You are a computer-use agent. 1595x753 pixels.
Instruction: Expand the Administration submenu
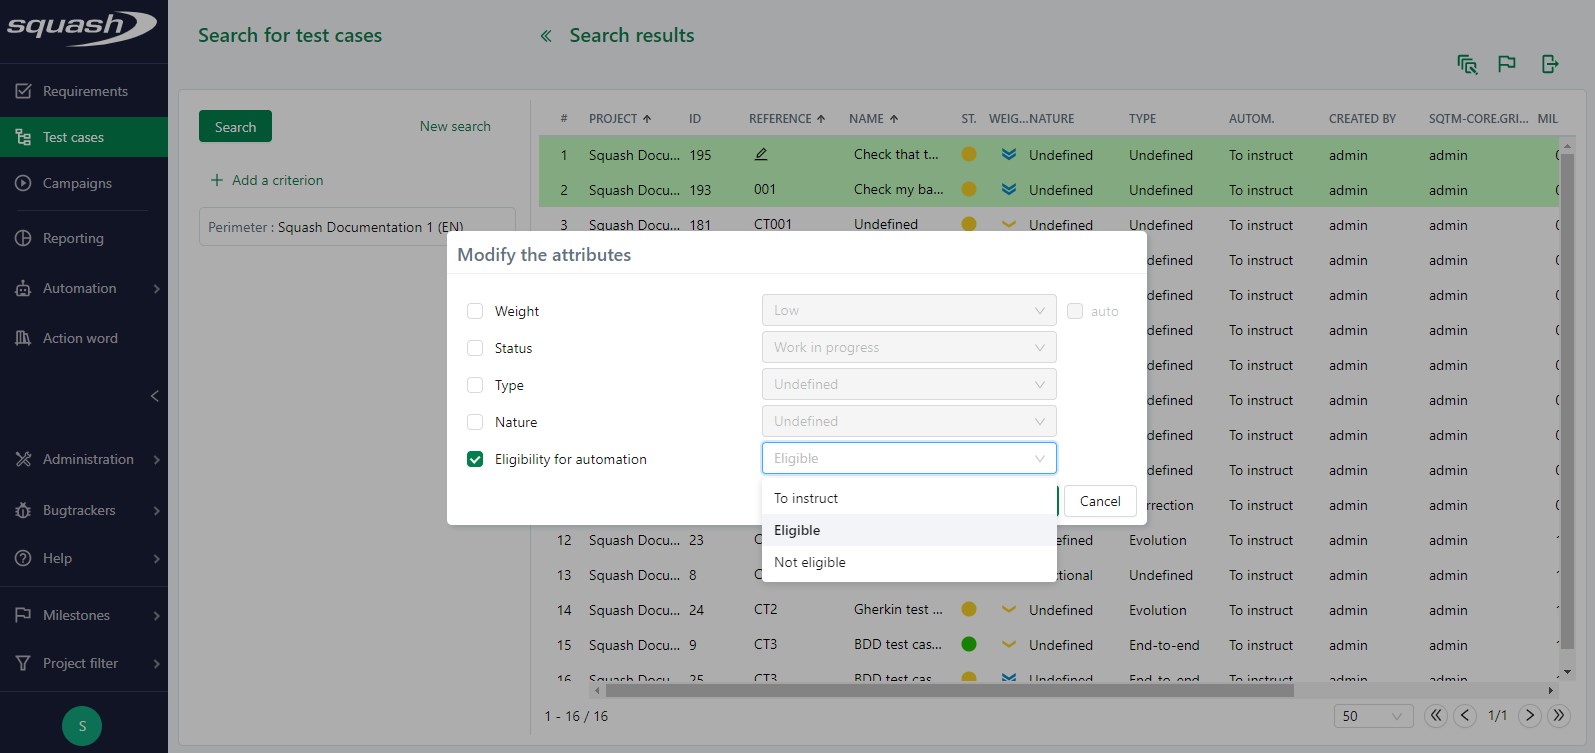pos(156,460)
